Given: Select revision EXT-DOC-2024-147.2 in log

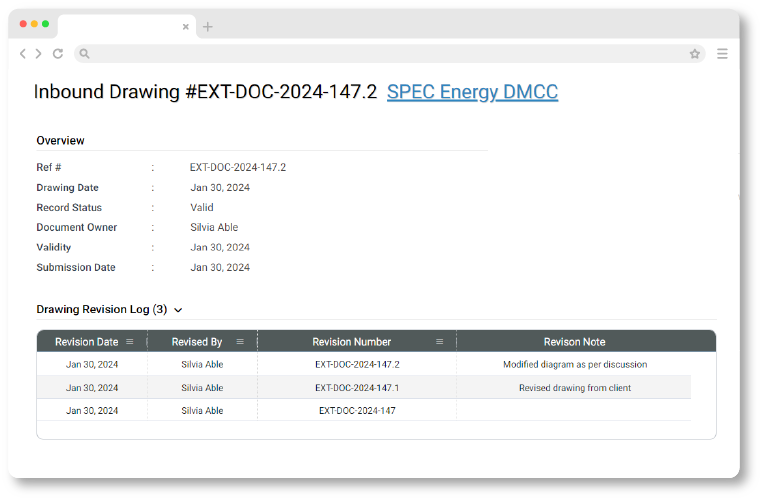Looking at the screenshot, I should click(357, 365).
